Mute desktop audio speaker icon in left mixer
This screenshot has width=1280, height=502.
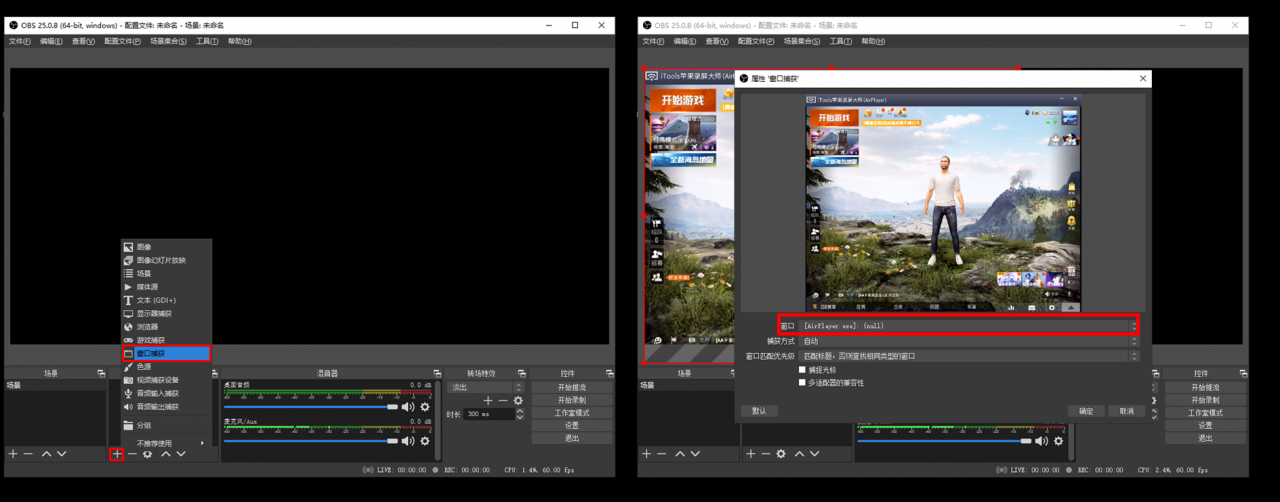pos(408,407)
